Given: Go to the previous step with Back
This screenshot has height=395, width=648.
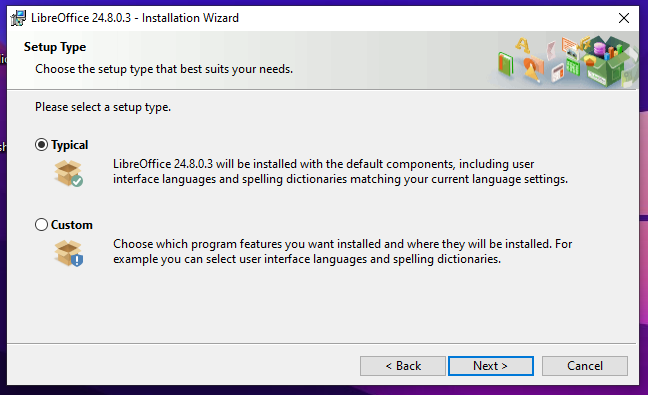Looking at the screenshot, I should (403, 366).
